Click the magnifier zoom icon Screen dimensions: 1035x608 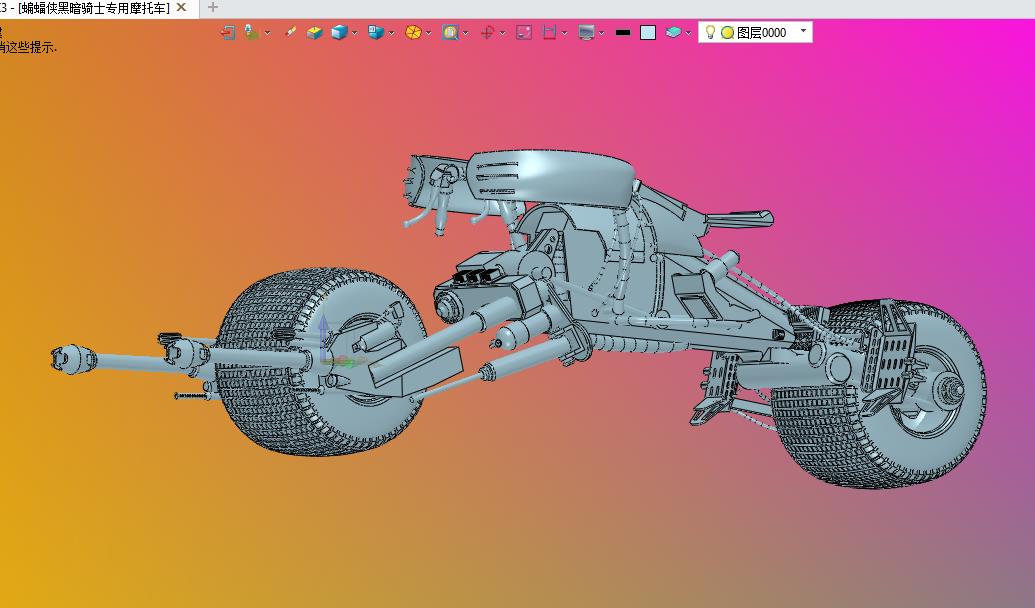pos(450,32)
